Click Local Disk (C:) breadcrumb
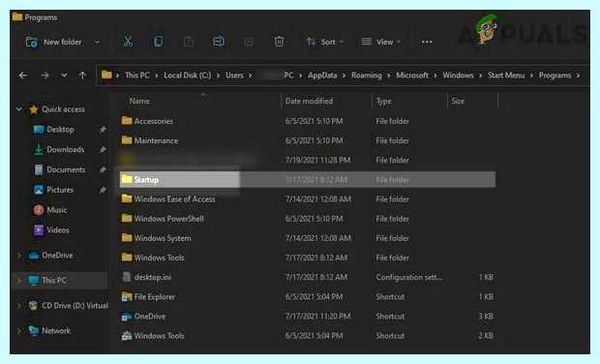 click(x=187, y=75)
